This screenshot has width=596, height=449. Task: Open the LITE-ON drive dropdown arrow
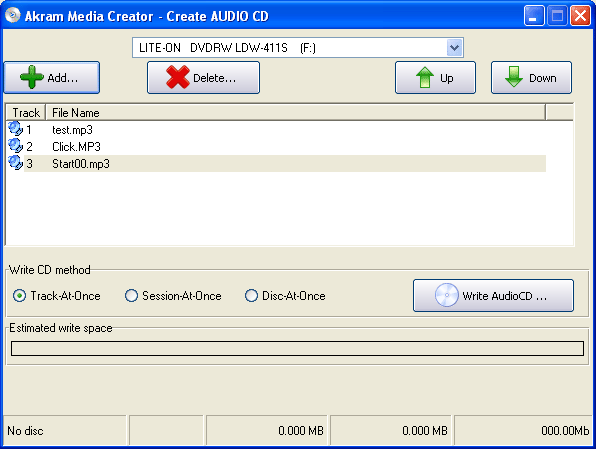[x=454, y=48]
